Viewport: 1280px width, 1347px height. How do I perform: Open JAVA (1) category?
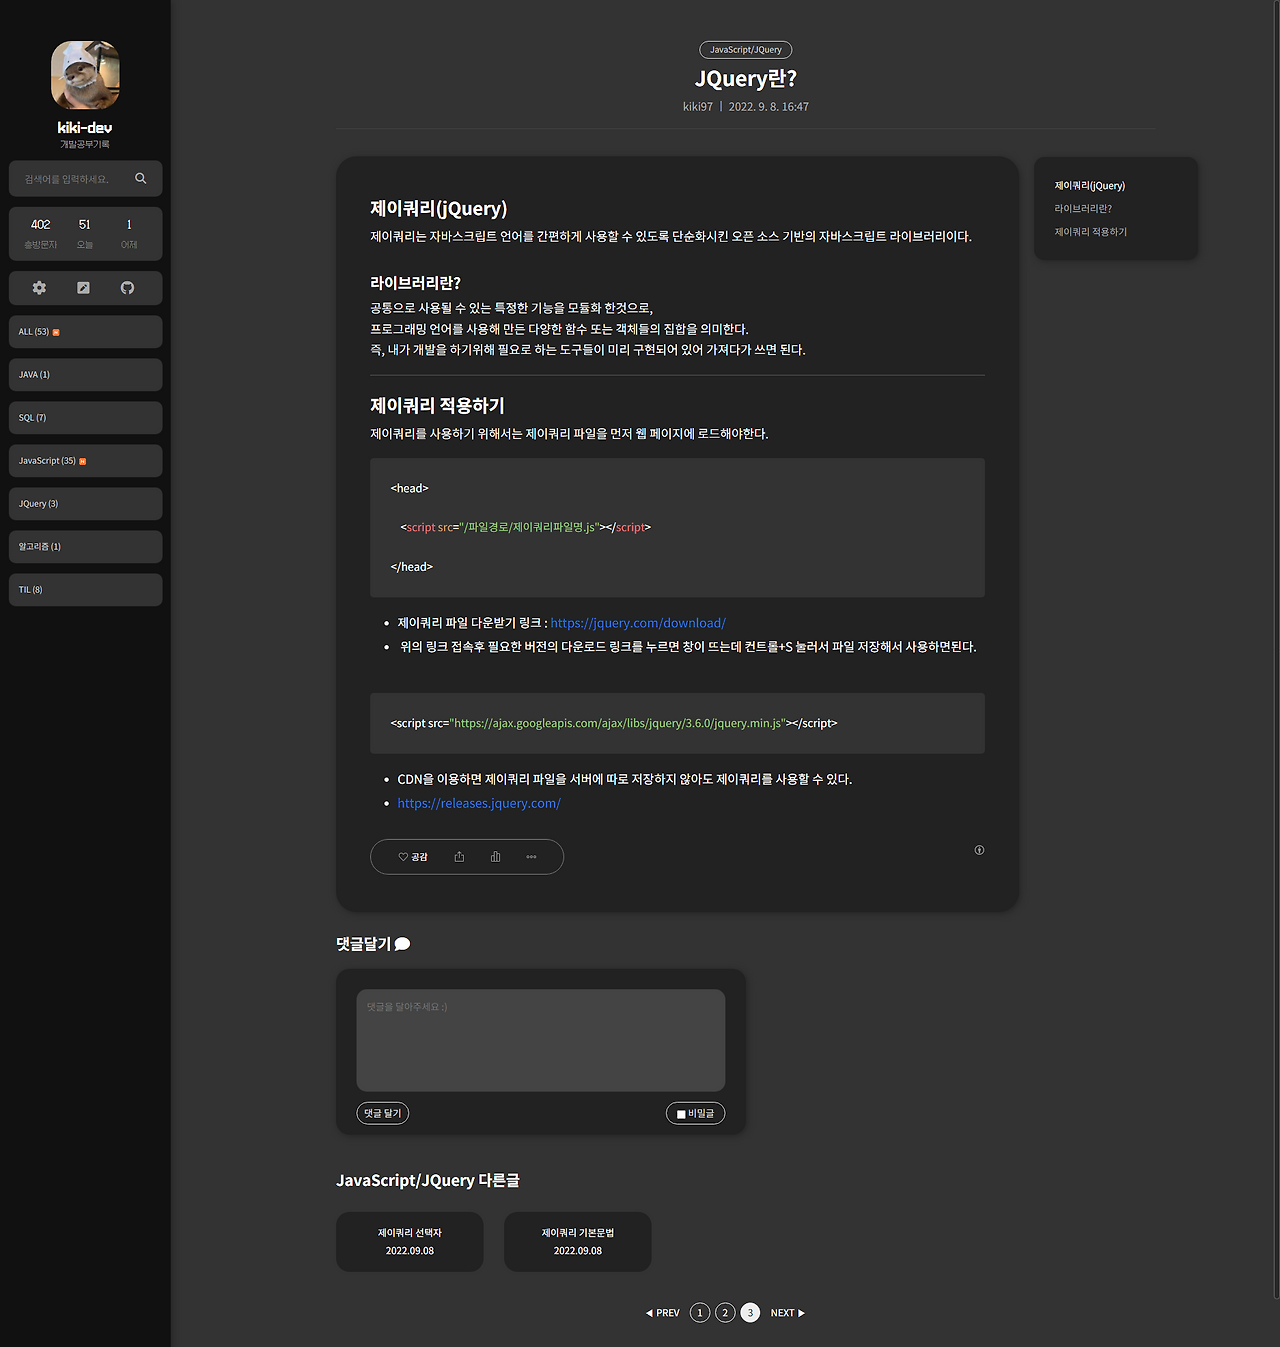point(85,375)
